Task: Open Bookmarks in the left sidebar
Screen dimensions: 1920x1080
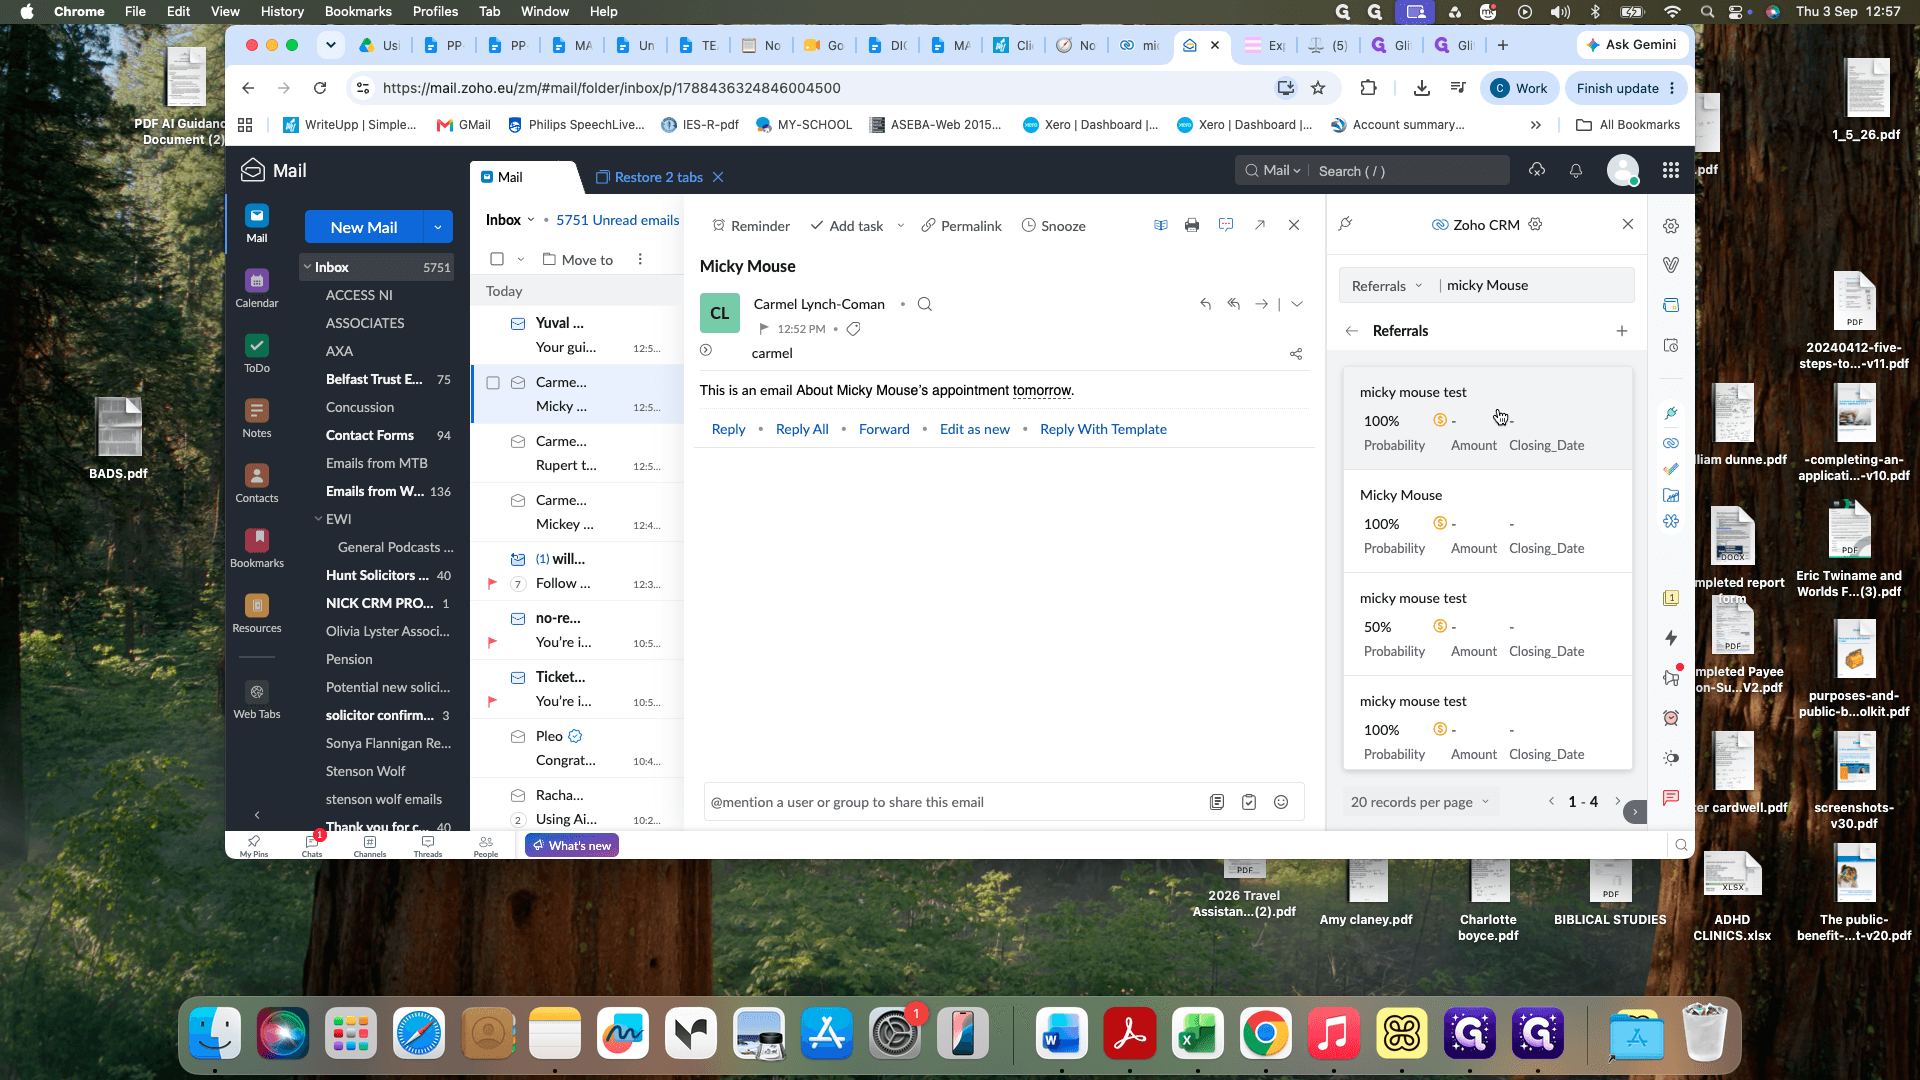Action: [x=257, y=548]
